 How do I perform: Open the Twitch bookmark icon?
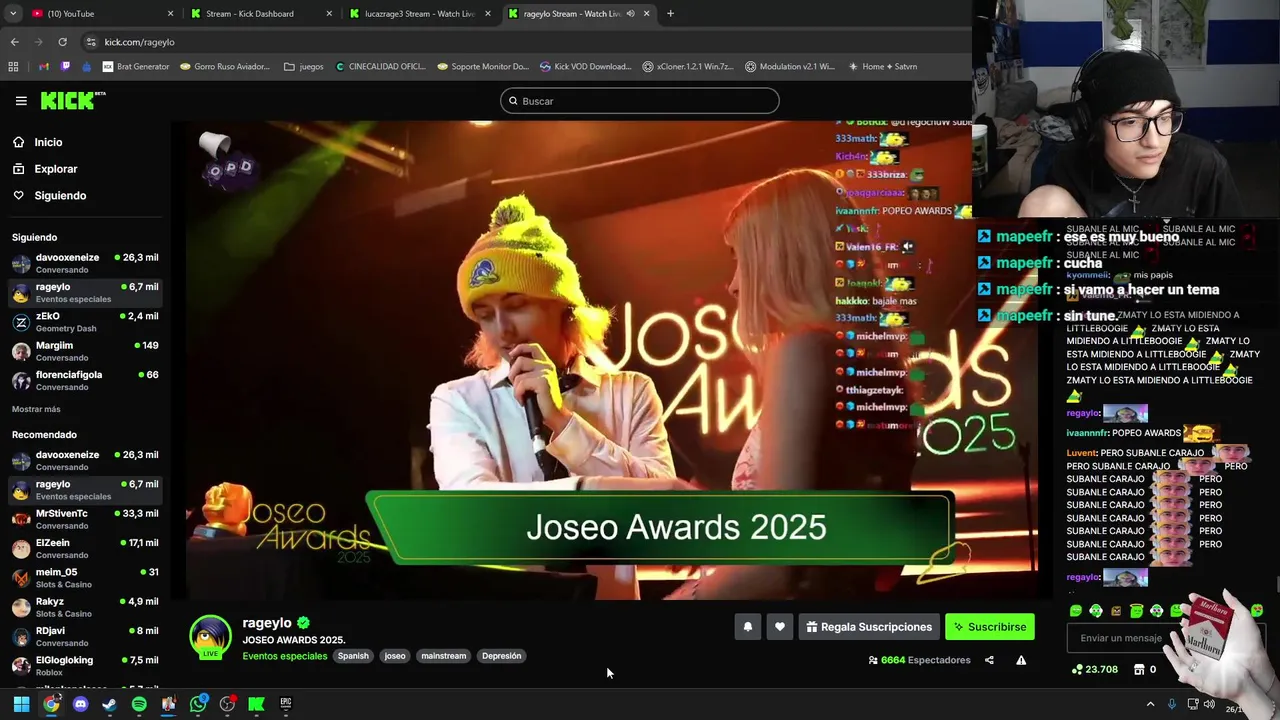coord(66,67)
